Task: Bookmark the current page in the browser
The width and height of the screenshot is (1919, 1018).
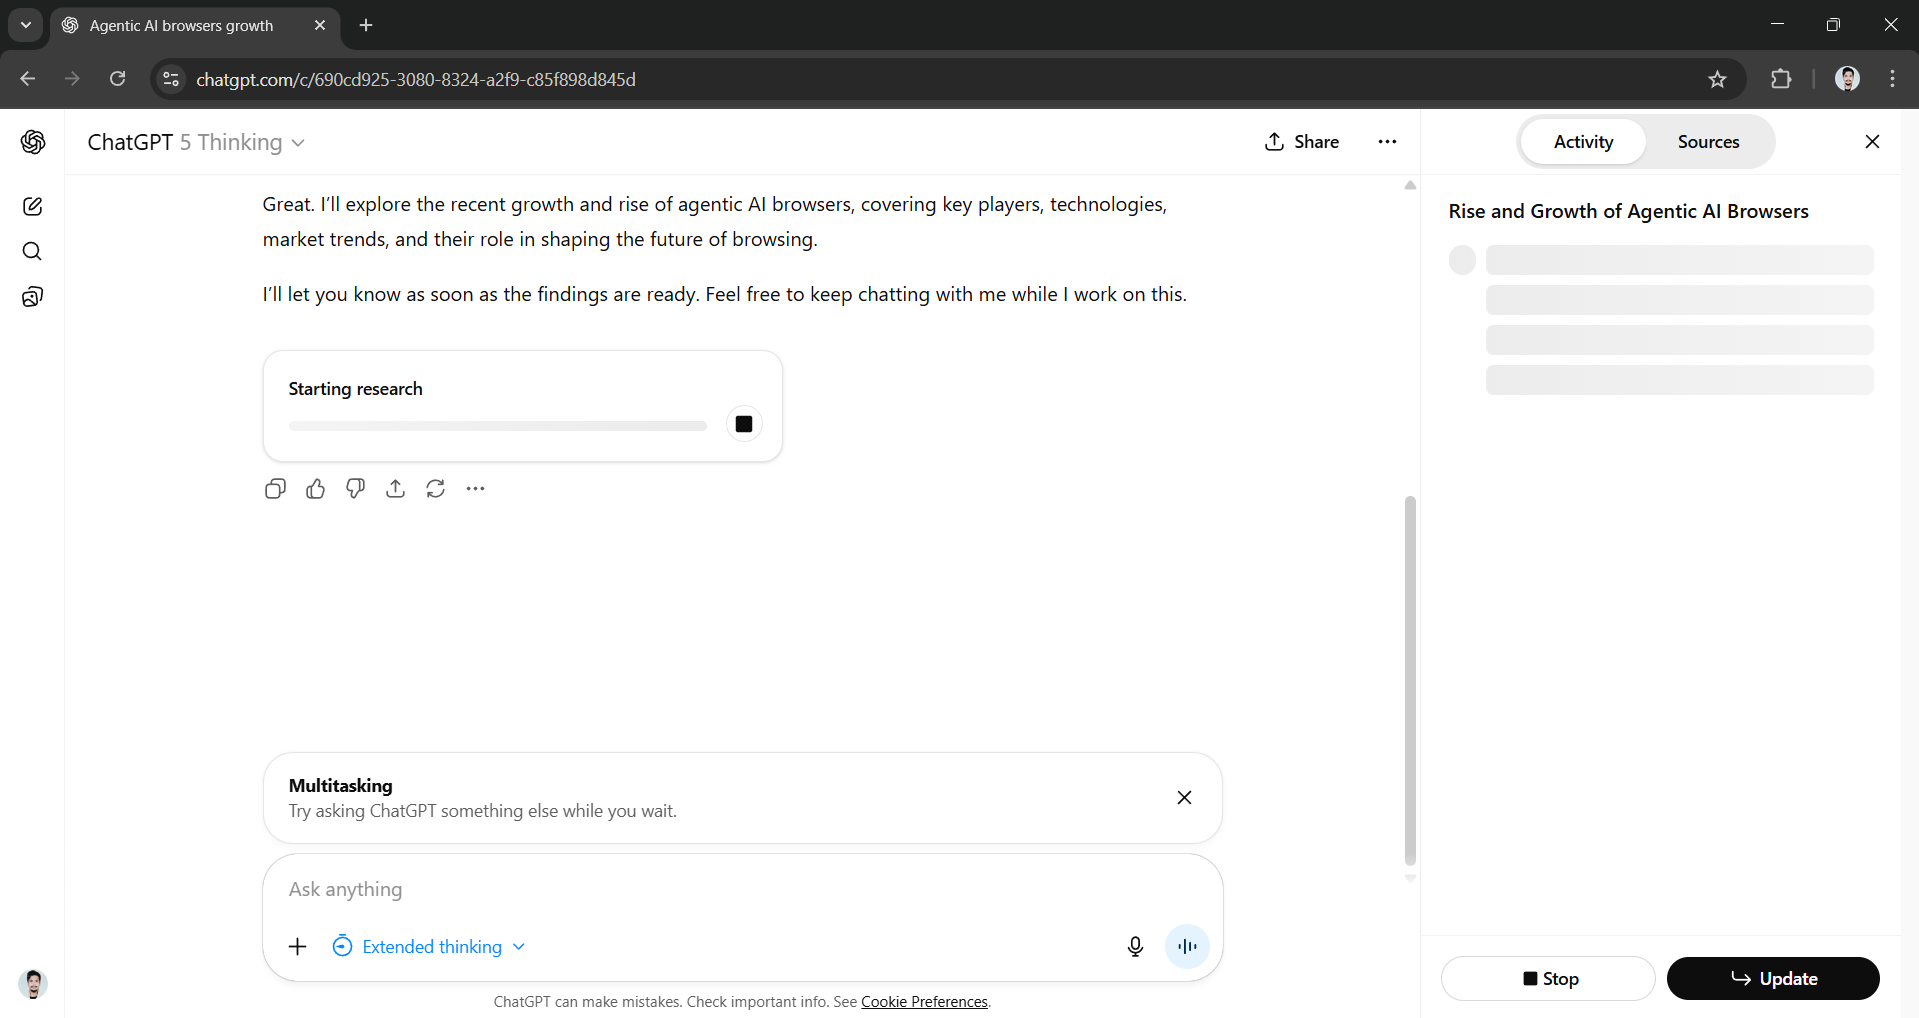Action: [1718, 79]
